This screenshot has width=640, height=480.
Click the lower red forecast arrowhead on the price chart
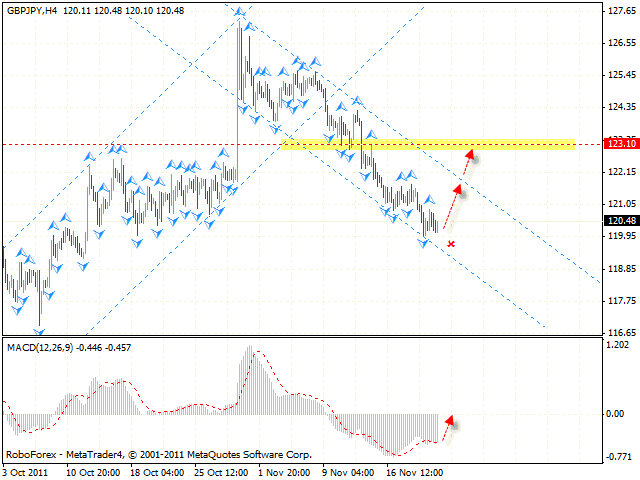[458, 188]
